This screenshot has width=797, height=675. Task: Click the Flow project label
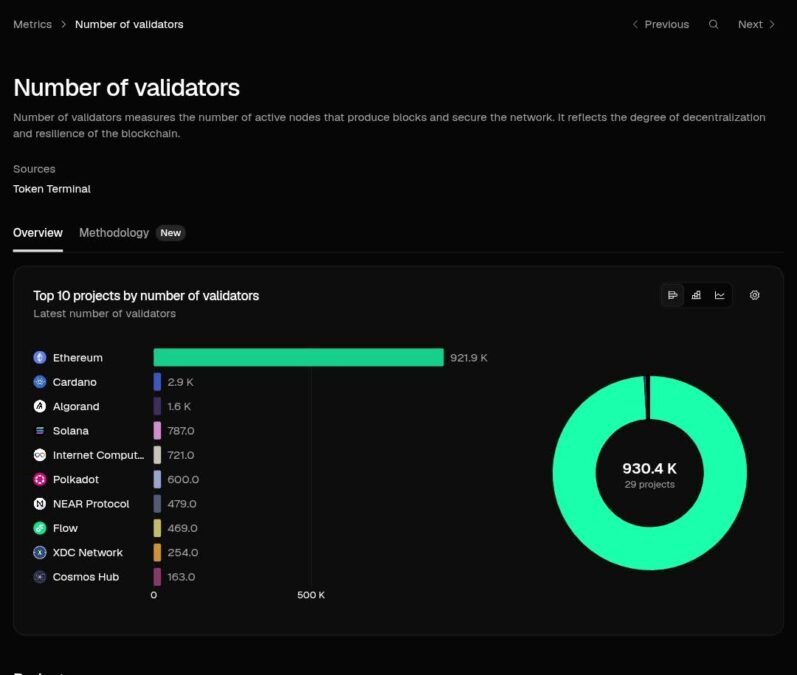[x=65, y=529]
